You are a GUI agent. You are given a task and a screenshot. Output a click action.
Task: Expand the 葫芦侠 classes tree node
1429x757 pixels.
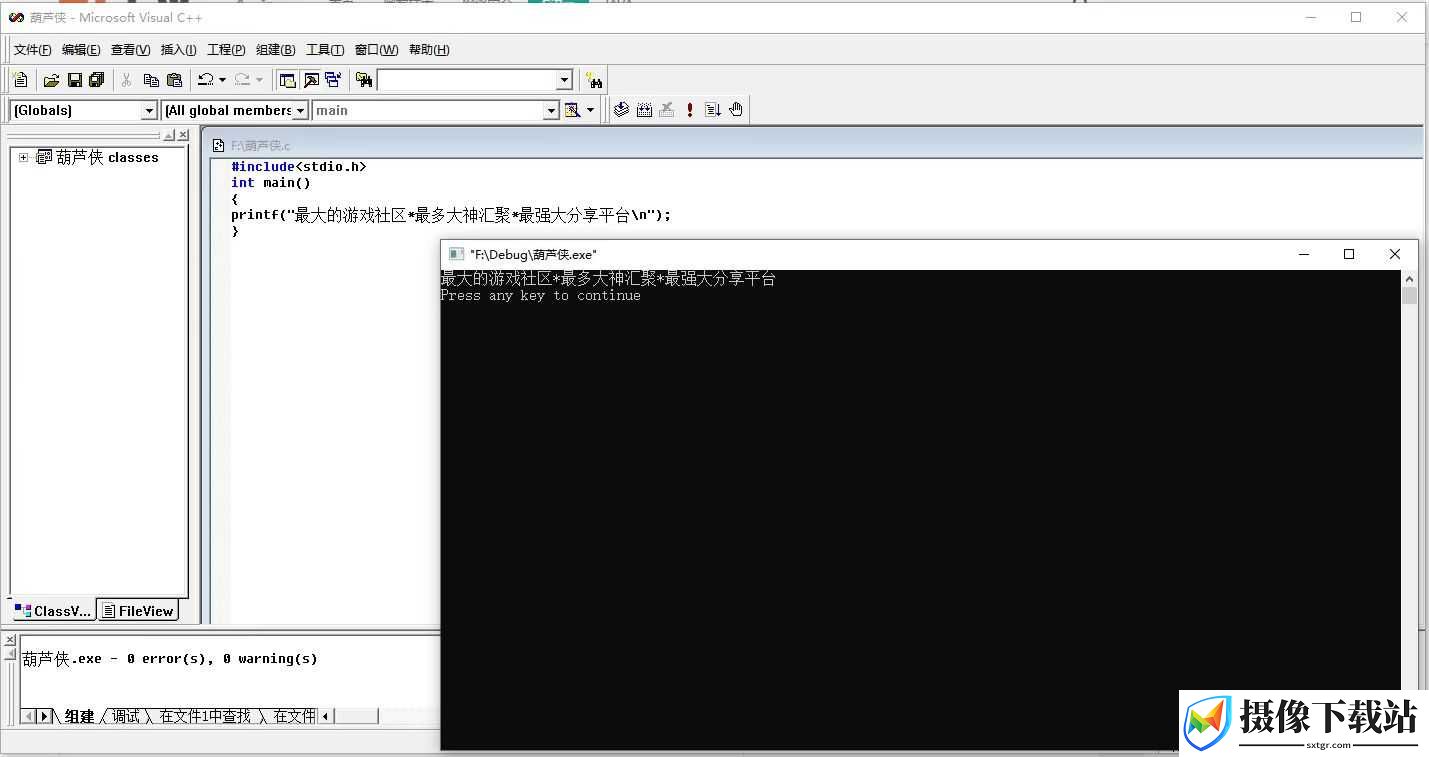point(24,157)
